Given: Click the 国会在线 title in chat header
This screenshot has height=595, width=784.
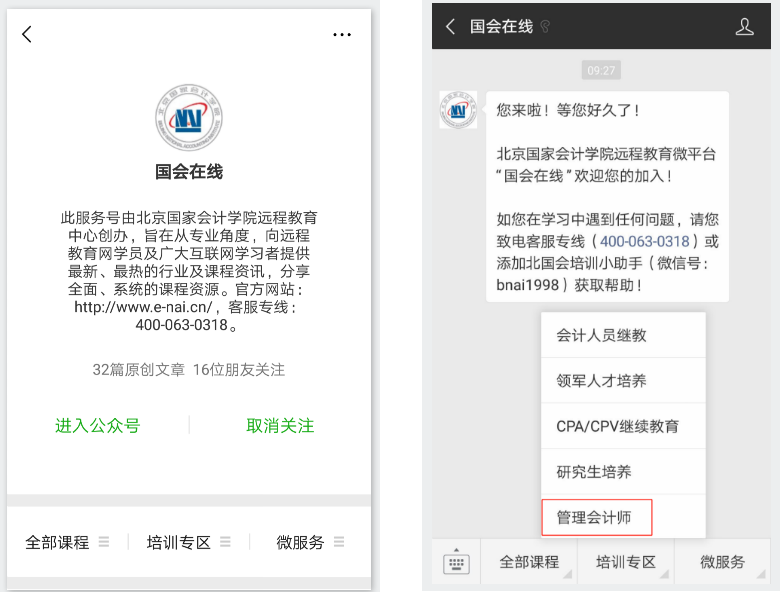Looking at the screenshot, I should coord(501,26).
